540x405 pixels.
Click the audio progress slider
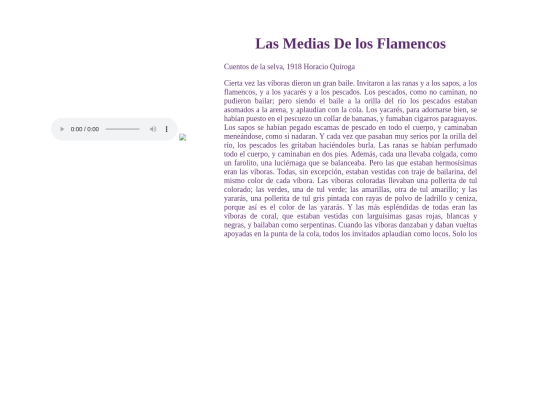[123, 129]
